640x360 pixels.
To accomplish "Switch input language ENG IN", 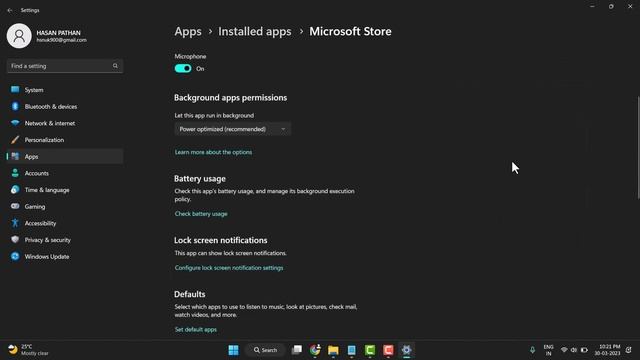I will tap(548, 350).
